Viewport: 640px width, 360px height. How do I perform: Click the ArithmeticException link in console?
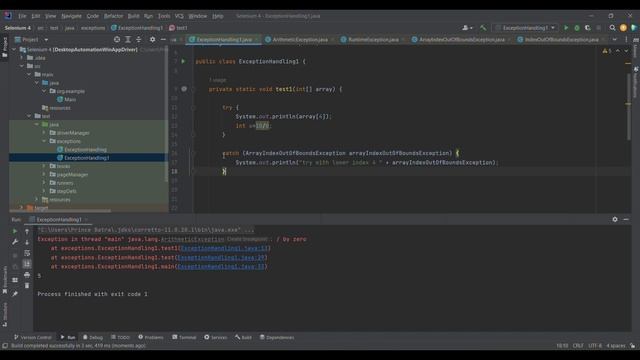click(x=192, y=239)
